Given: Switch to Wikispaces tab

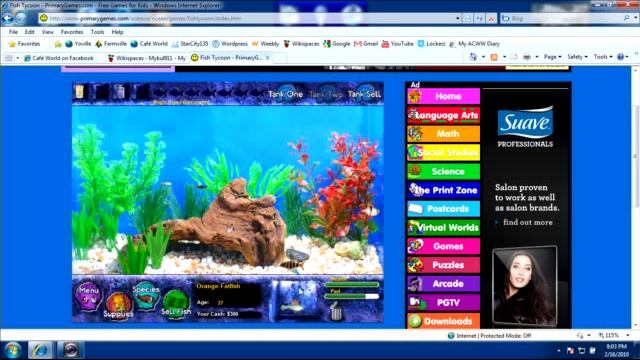Looking at the screenshot, I should click(147, 58).
